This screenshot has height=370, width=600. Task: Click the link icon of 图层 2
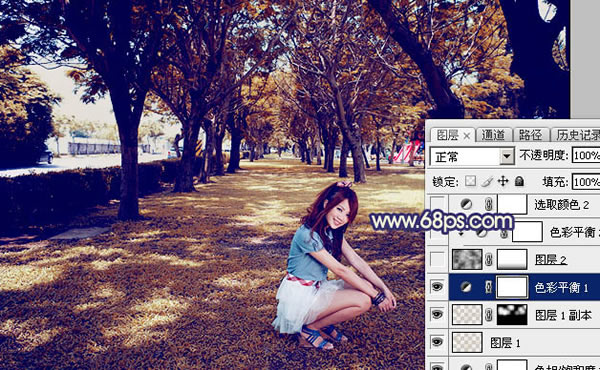point(489,260)
